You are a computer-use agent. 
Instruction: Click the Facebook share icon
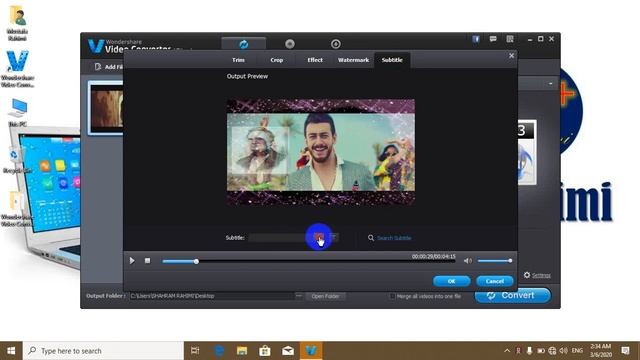pyautogui.click(x=476, y=39)
